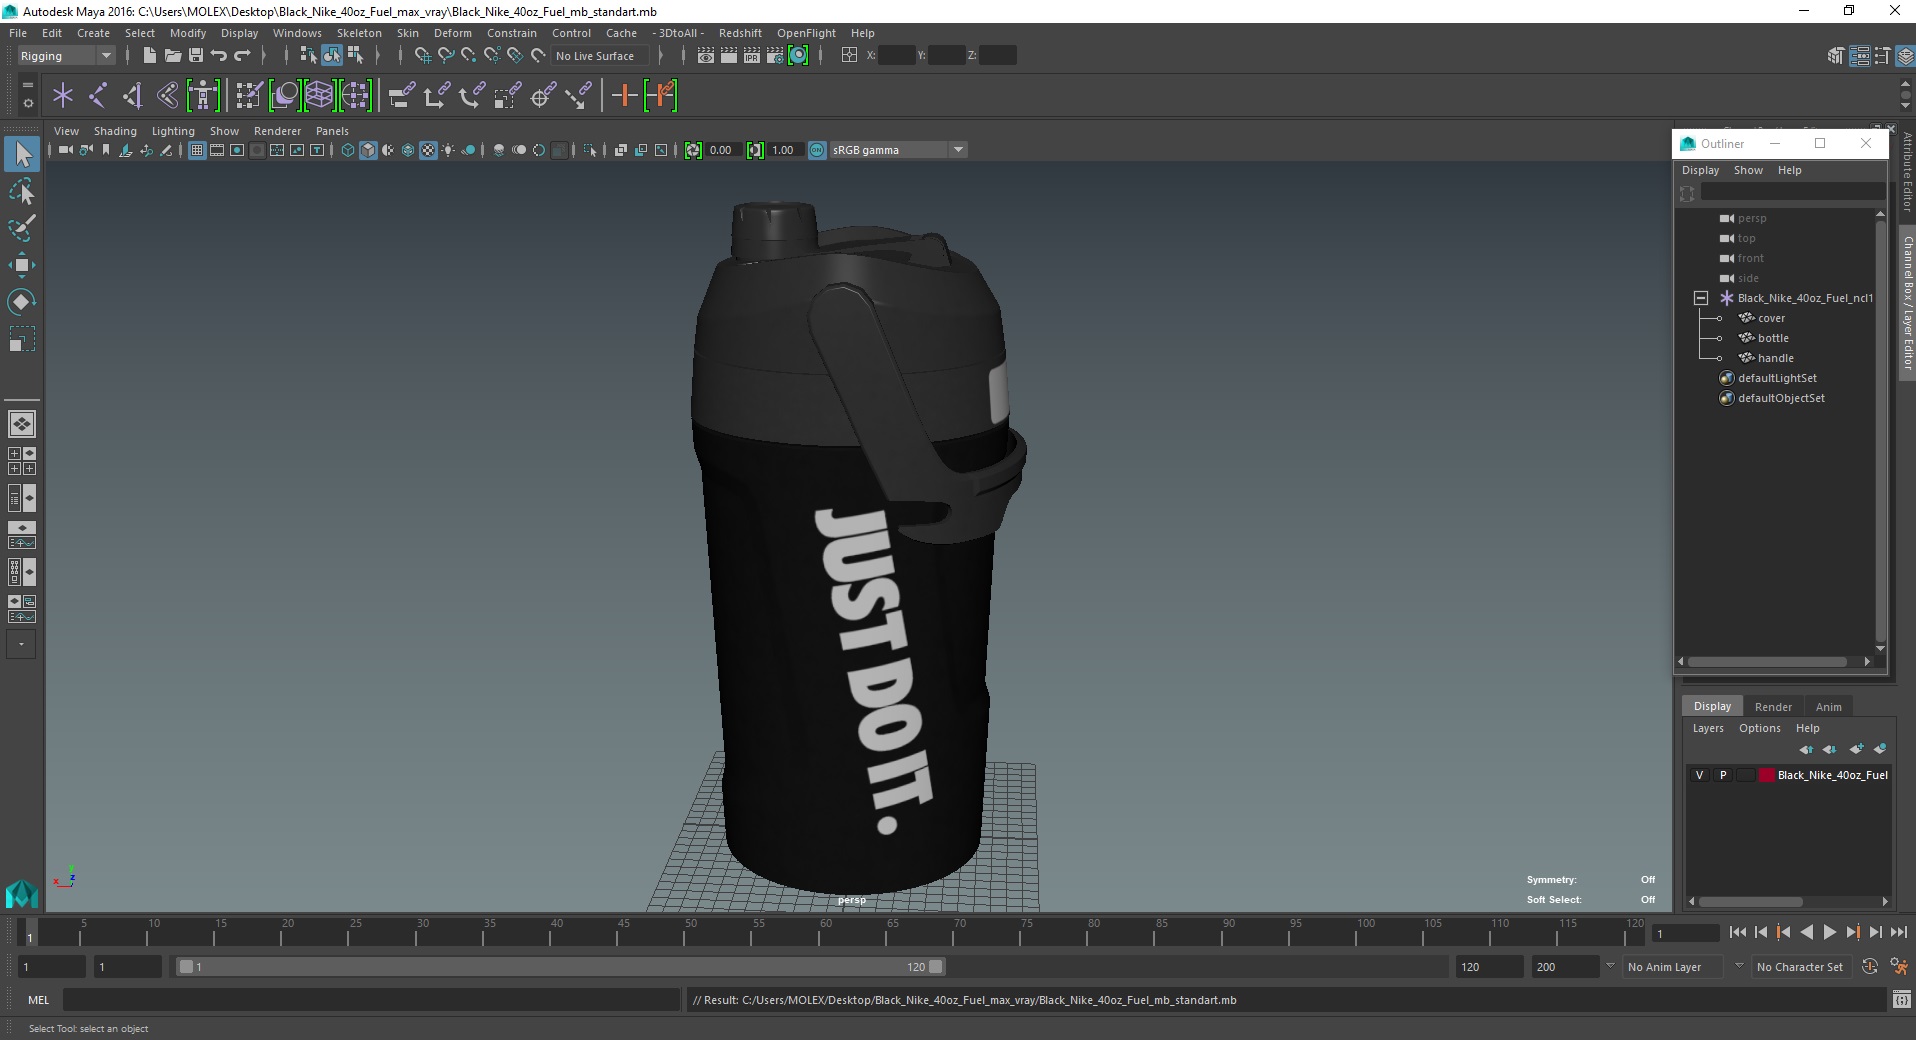Choose the Paint selection tool
The width and height of the screenshot is (1916, 1040).
click(22, 228)
